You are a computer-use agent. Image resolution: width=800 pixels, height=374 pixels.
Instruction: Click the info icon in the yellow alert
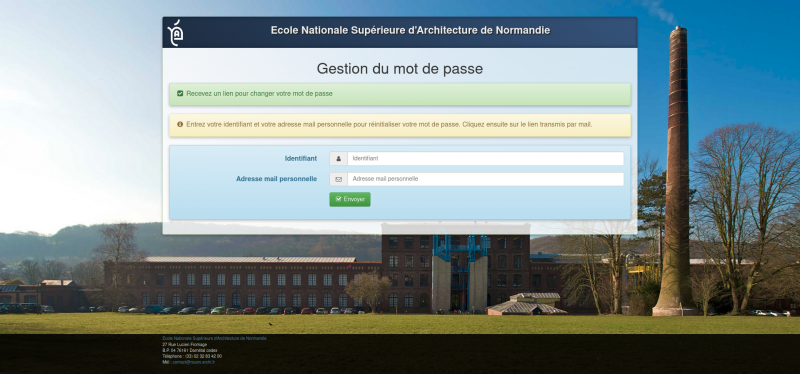click(180, 124)
